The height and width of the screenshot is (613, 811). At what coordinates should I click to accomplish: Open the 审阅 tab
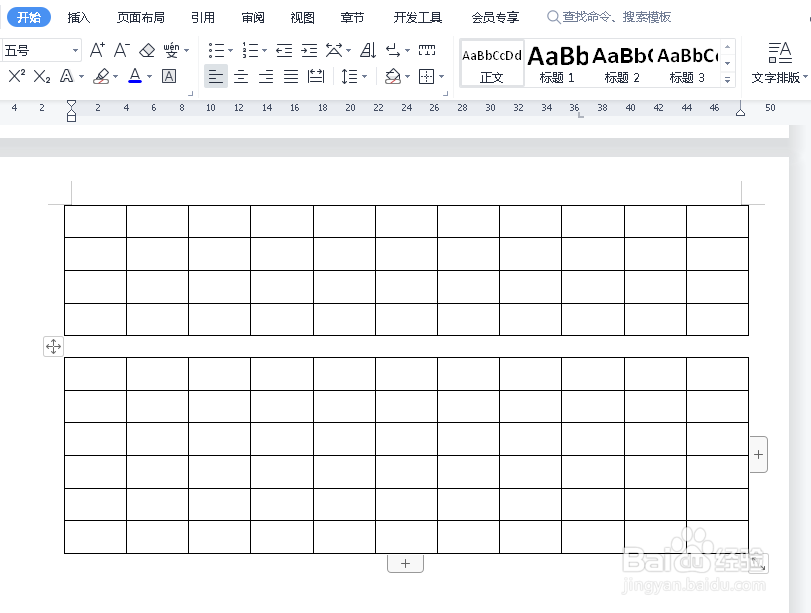pyautogui.click(x=253, y=18)
